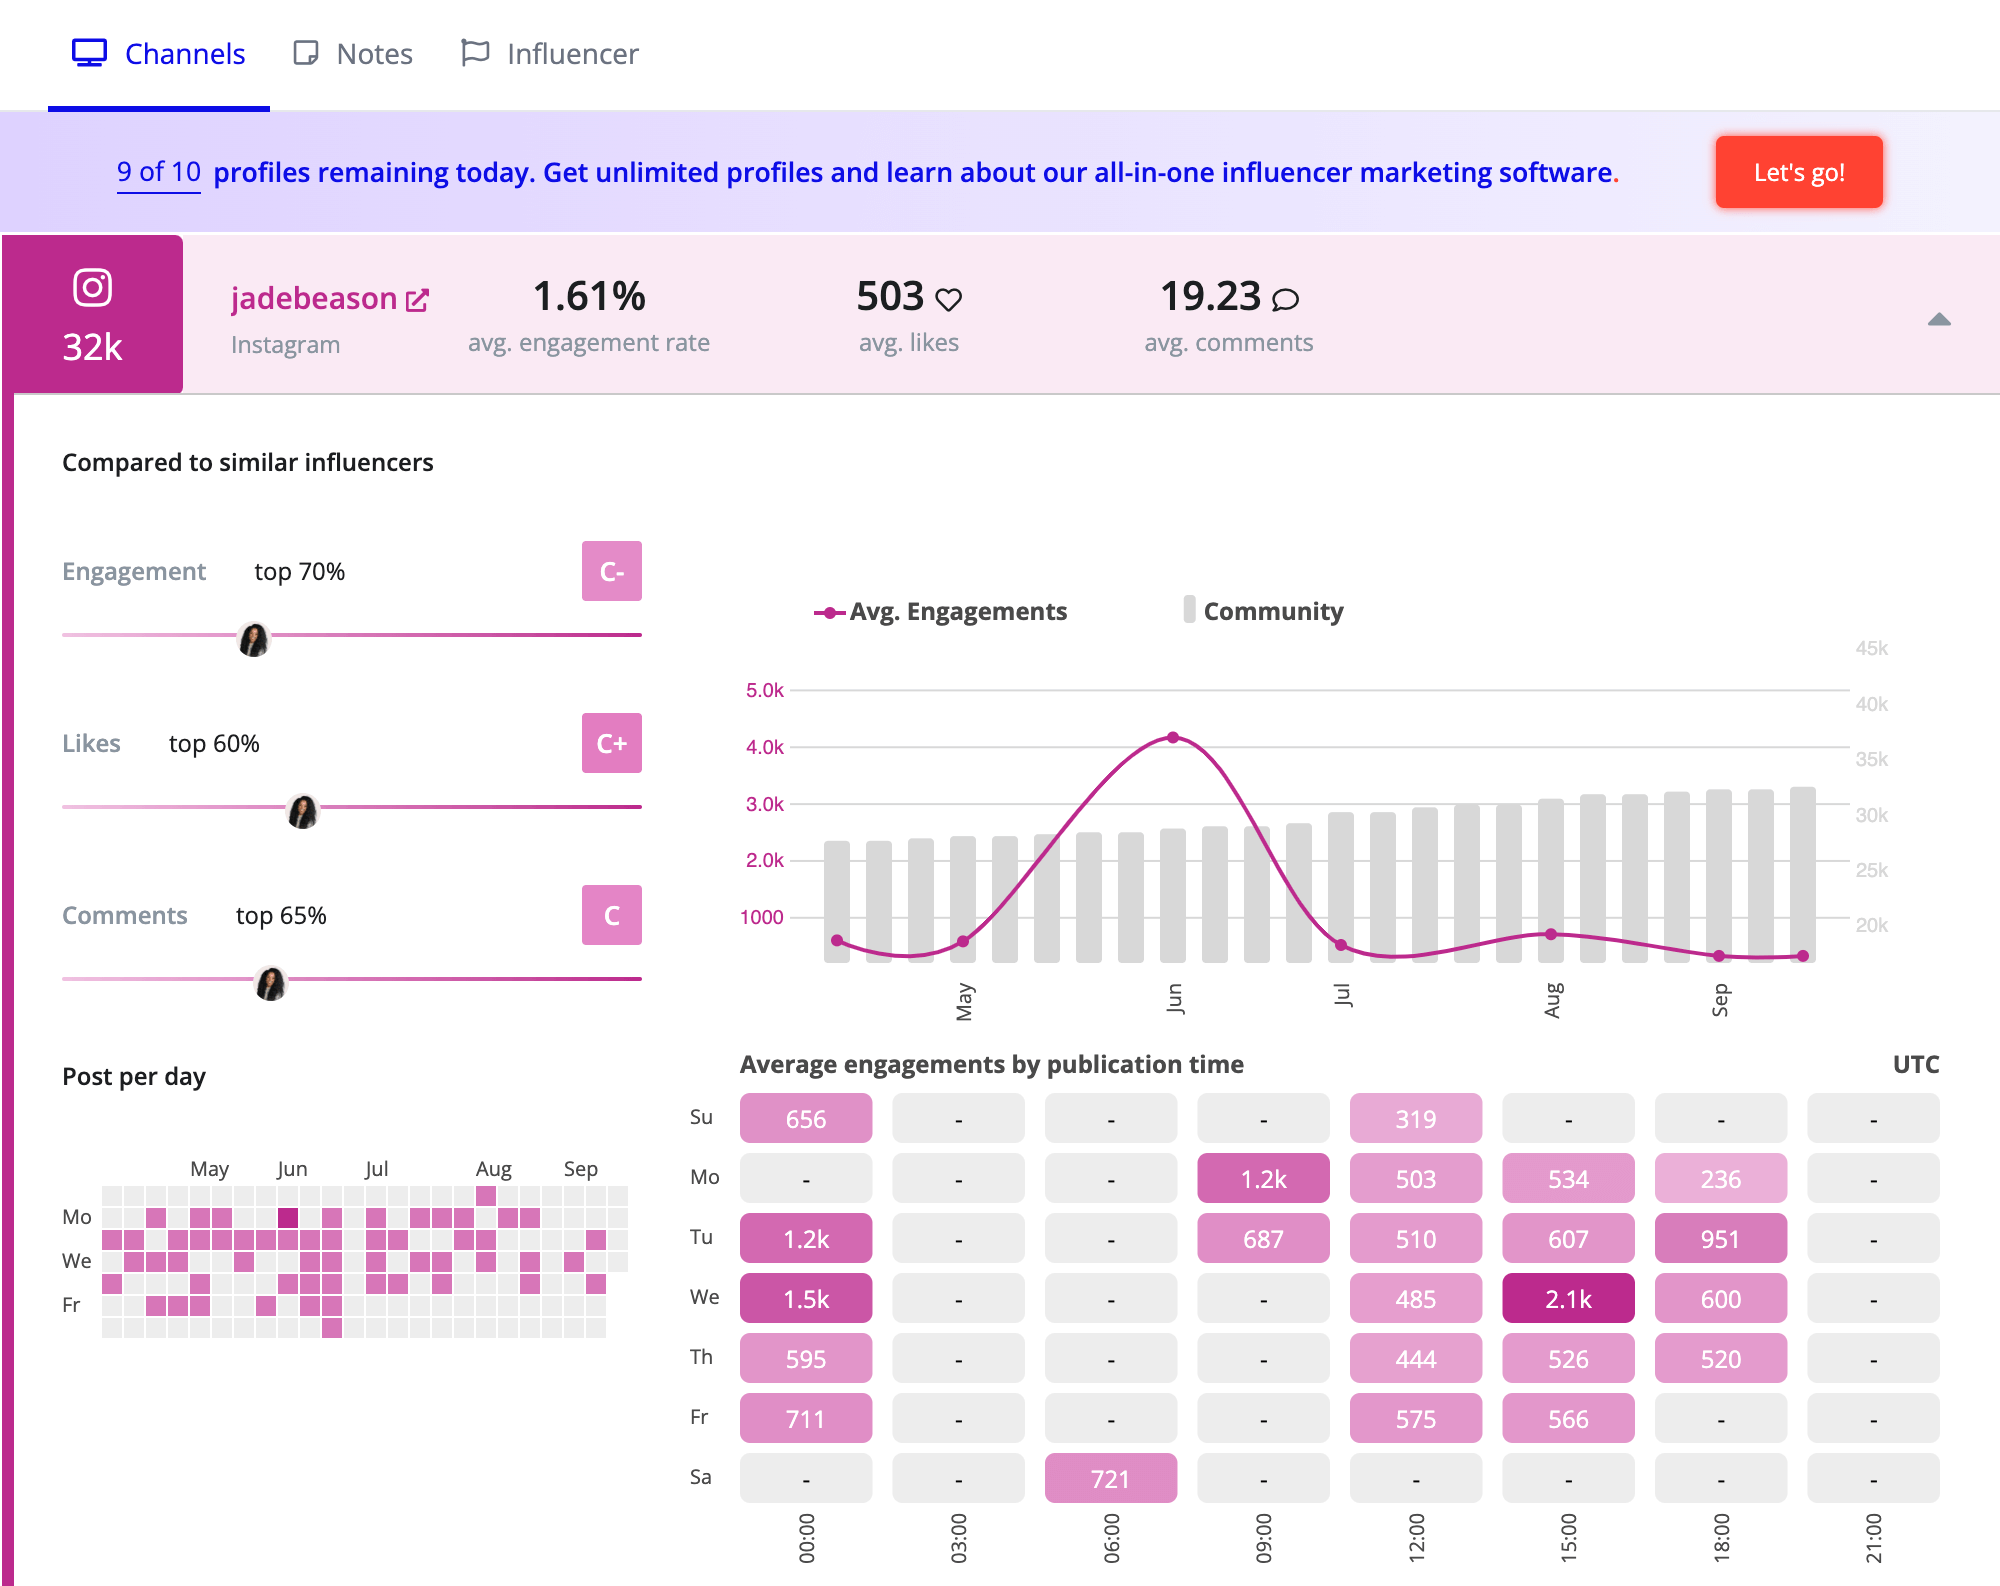Image resolution: width=2000 pixels, height=1586 pixels.
Task: Click the Influencer flag icon
Action: (475, 52)
